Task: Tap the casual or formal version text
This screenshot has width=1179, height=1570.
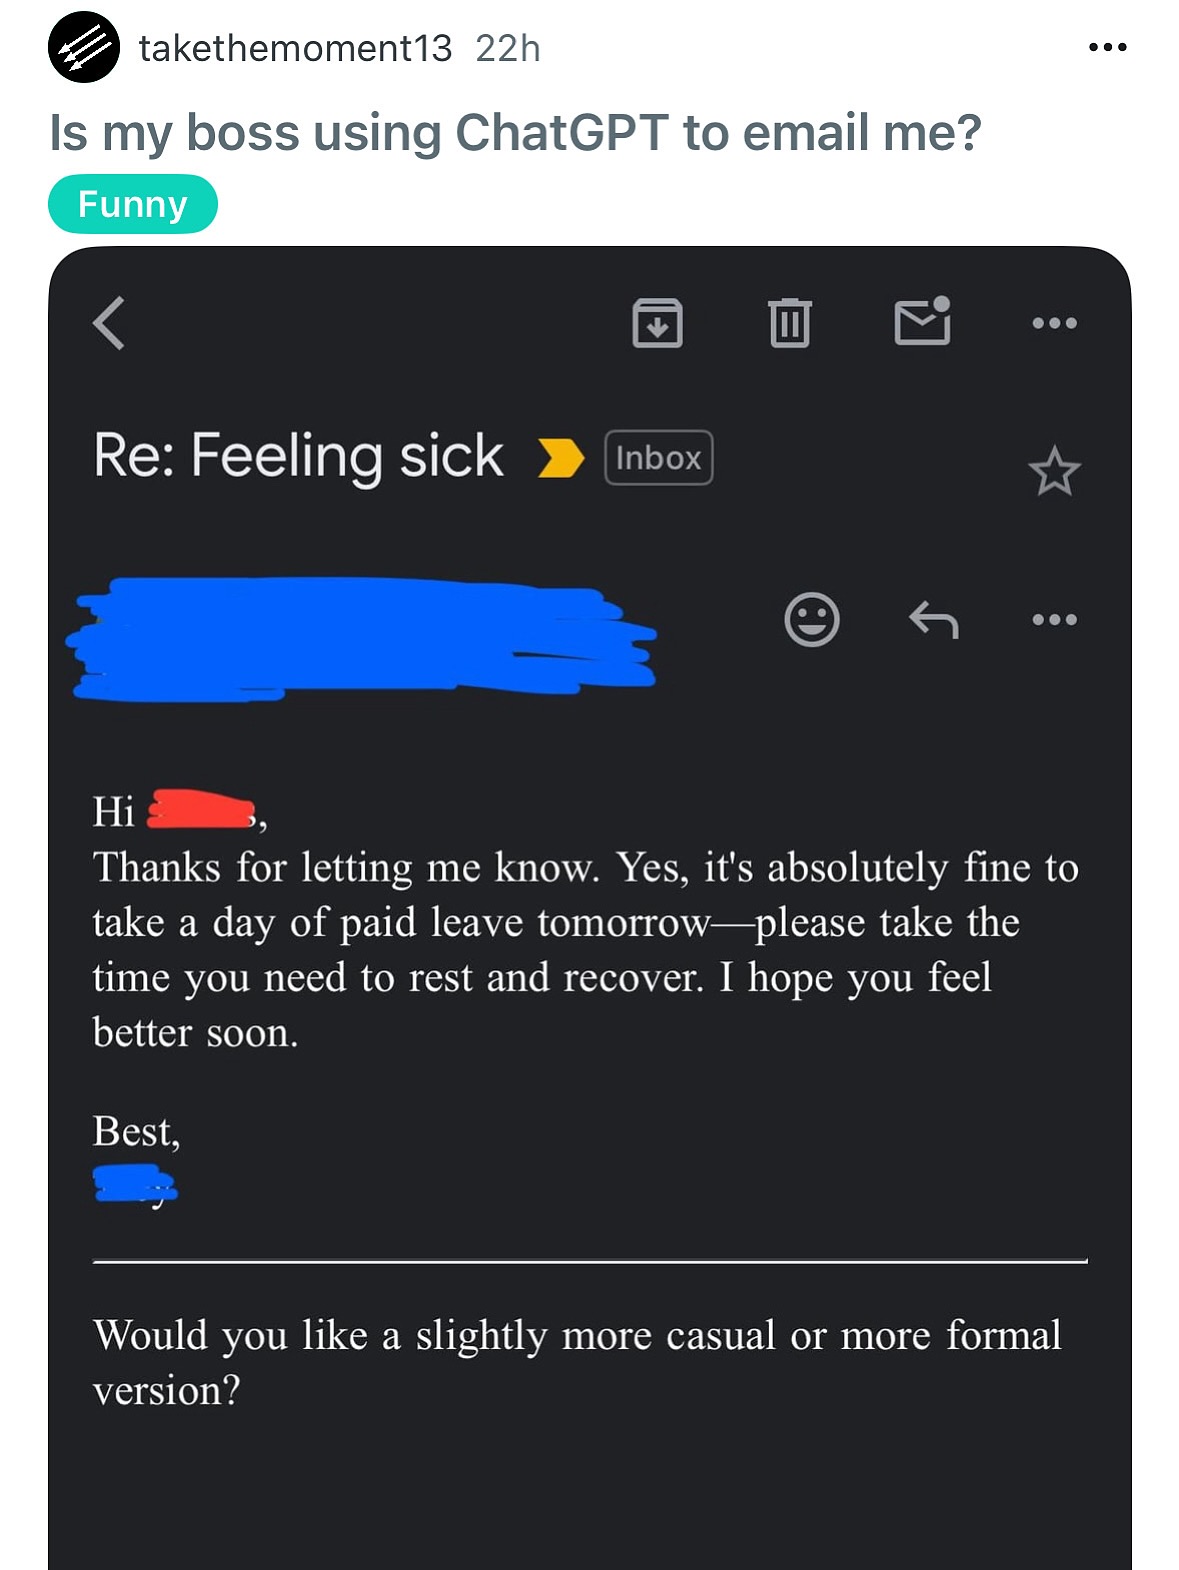Action: coord(577,1362)
